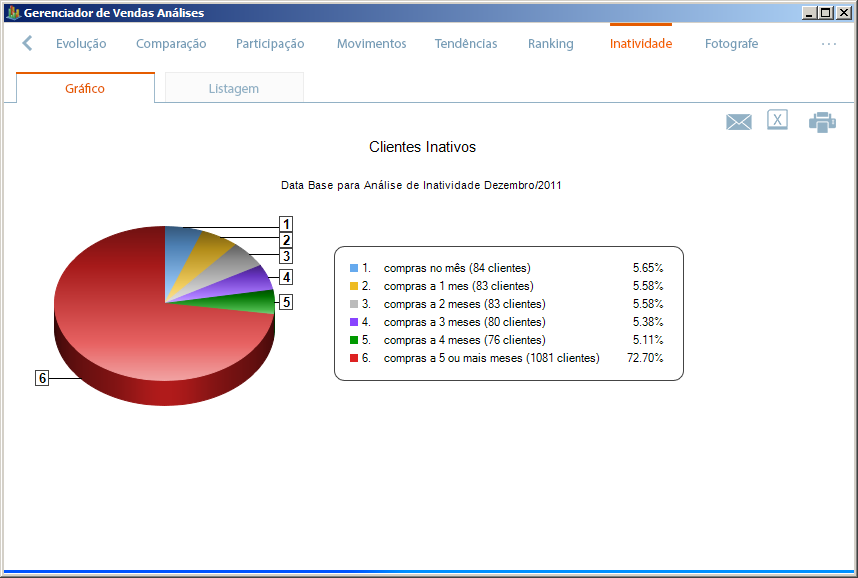
Task: Click the application icon in title bar
Action: pos(12,13)
